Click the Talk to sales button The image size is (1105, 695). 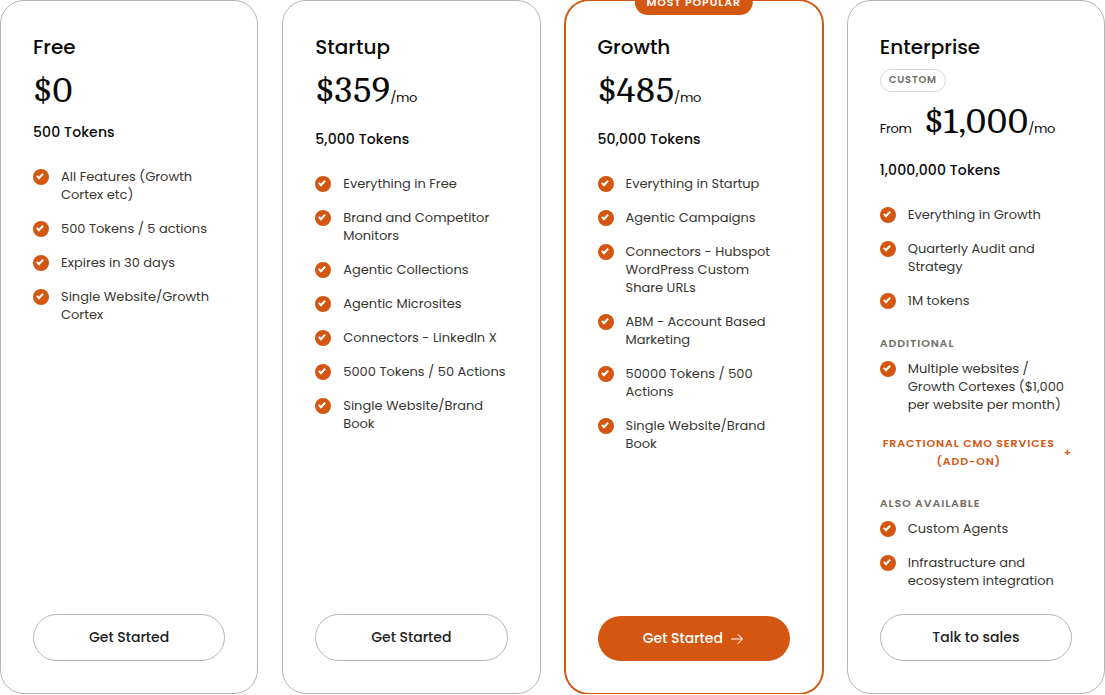click(x=975, y=637)
